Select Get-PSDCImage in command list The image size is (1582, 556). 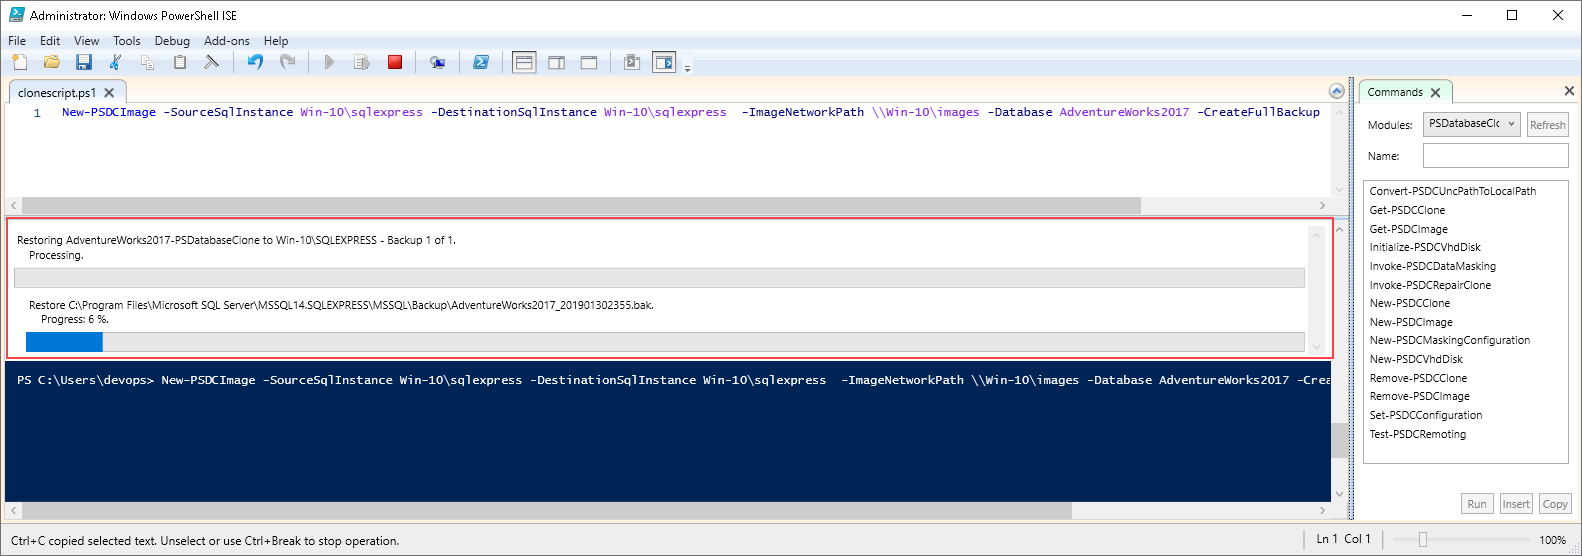click(1408, 229)
